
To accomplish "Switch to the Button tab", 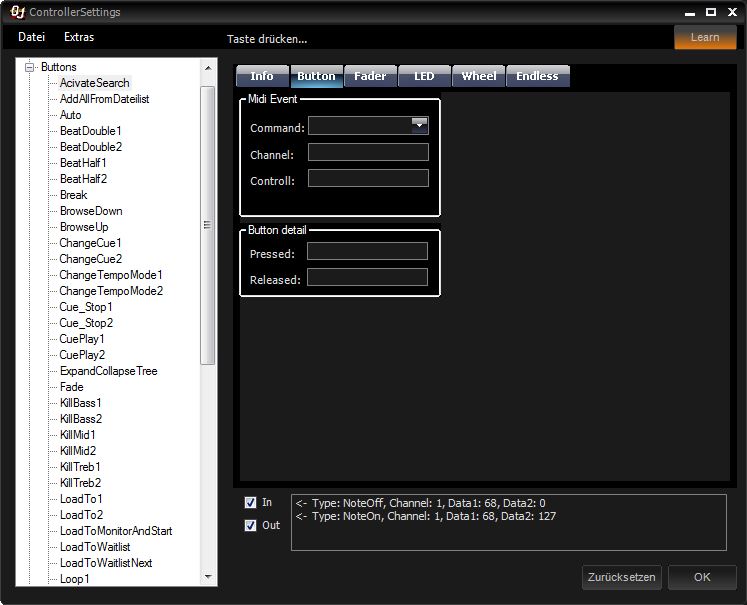I will (316, 76).
